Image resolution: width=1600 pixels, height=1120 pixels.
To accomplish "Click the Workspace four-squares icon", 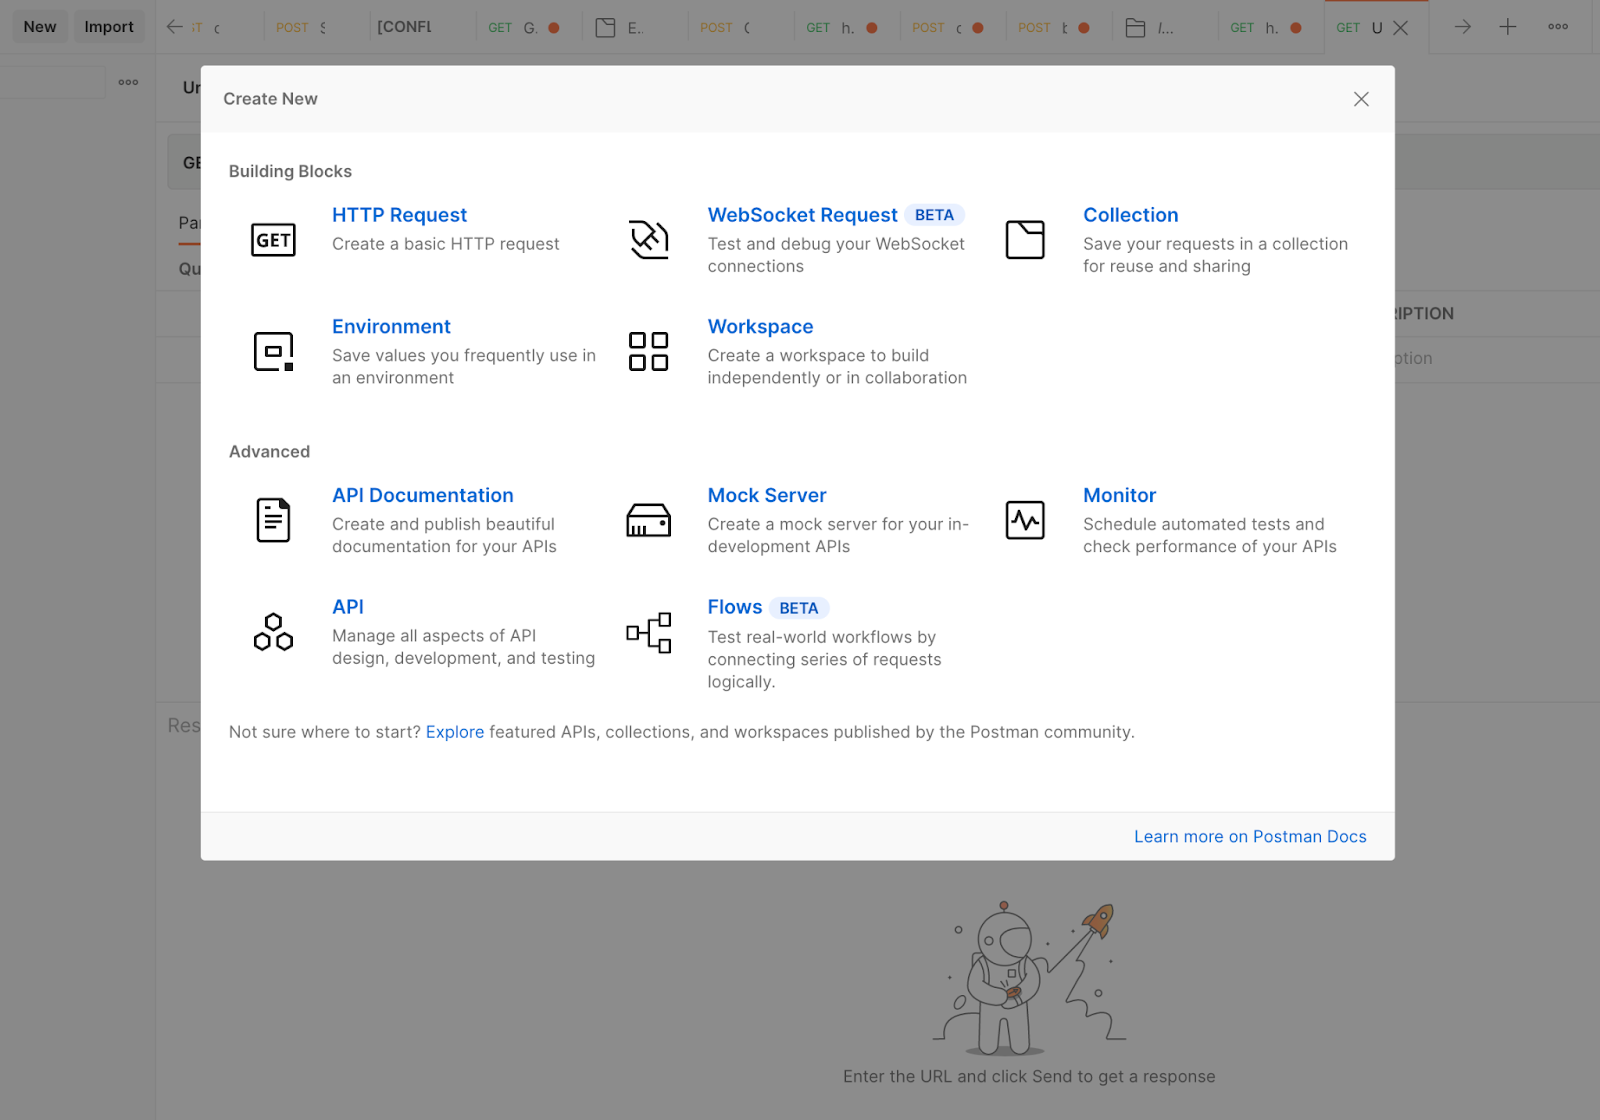I will pyautogui.click(x=649, y=352).
